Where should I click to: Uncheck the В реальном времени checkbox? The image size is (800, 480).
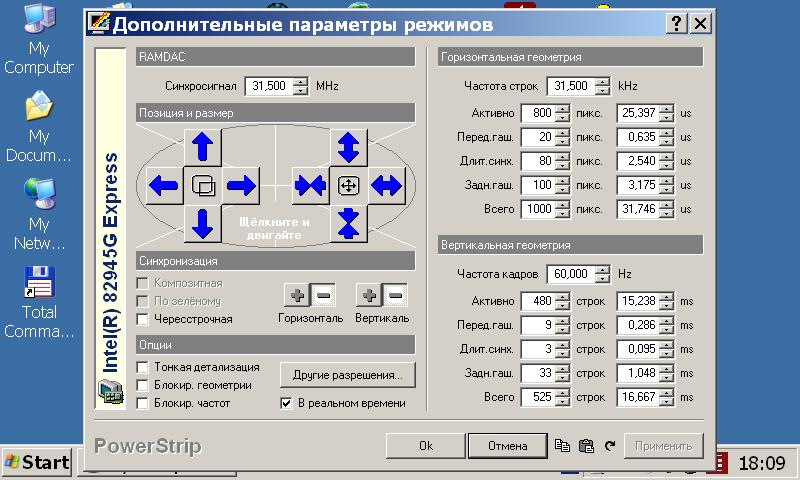(287, 403)
